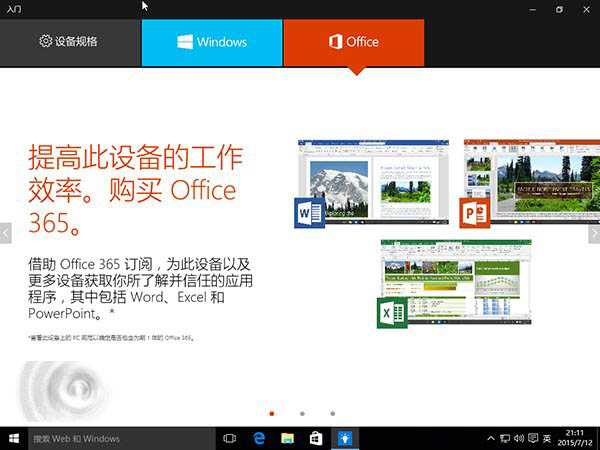Switch to the Windows tab
600x450 pixels.
(x=212, y=43)
